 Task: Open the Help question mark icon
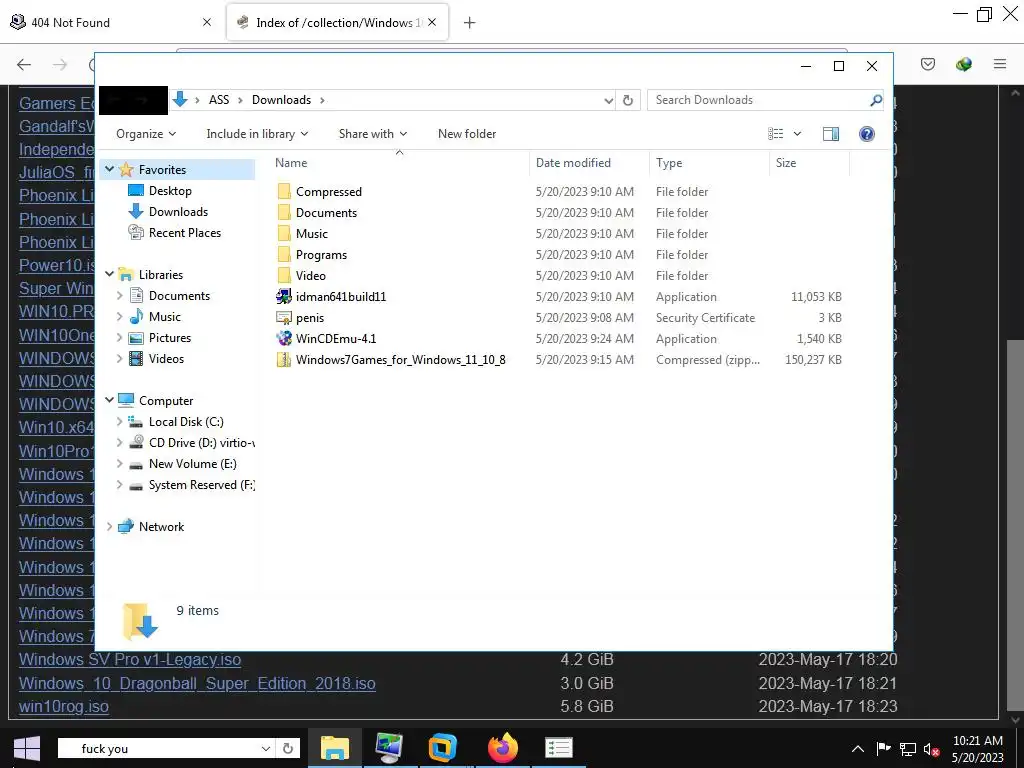(x=867, y=134)
